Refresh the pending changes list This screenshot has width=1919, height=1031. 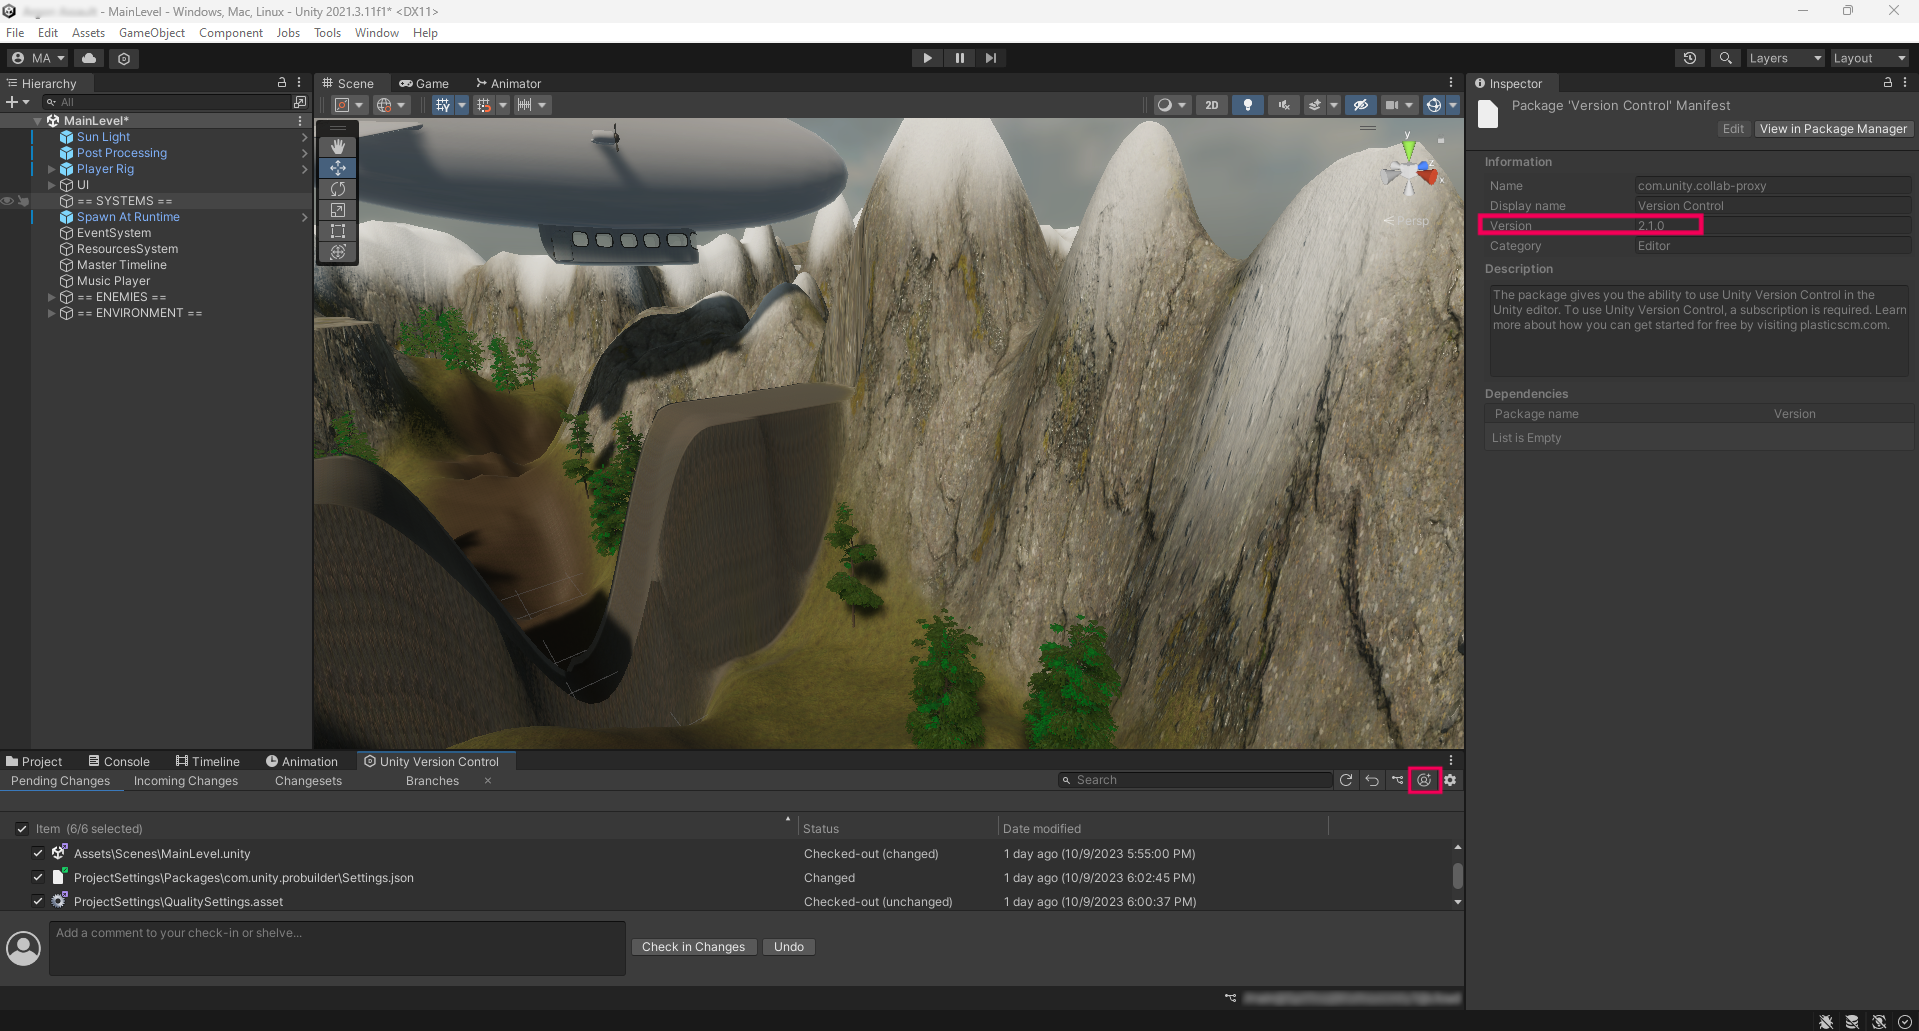[x=1346, y=780]
